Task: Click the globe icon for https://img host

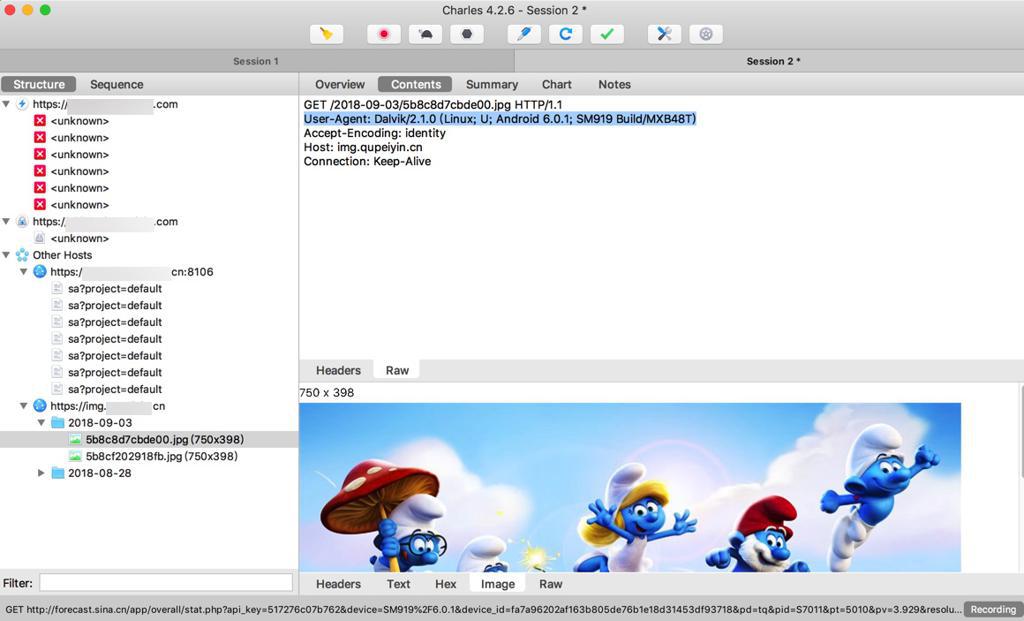Action: [40, 406]
